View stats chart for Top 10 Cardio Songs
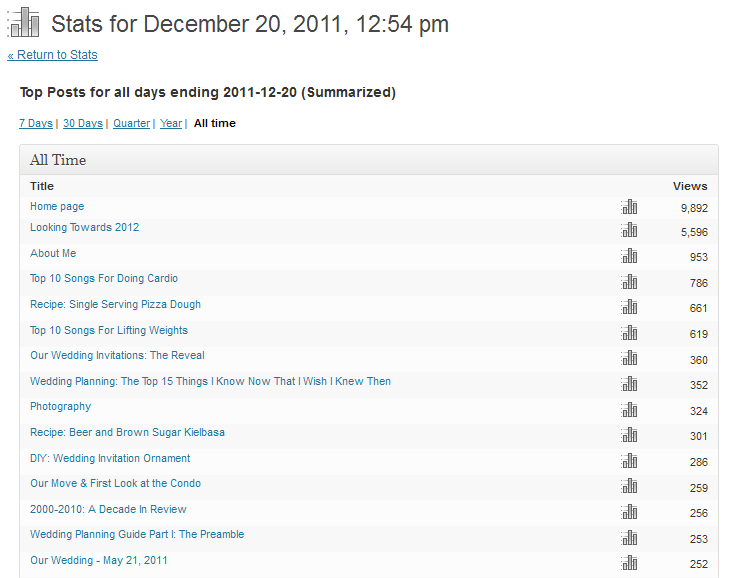 (x=629, y=282)
